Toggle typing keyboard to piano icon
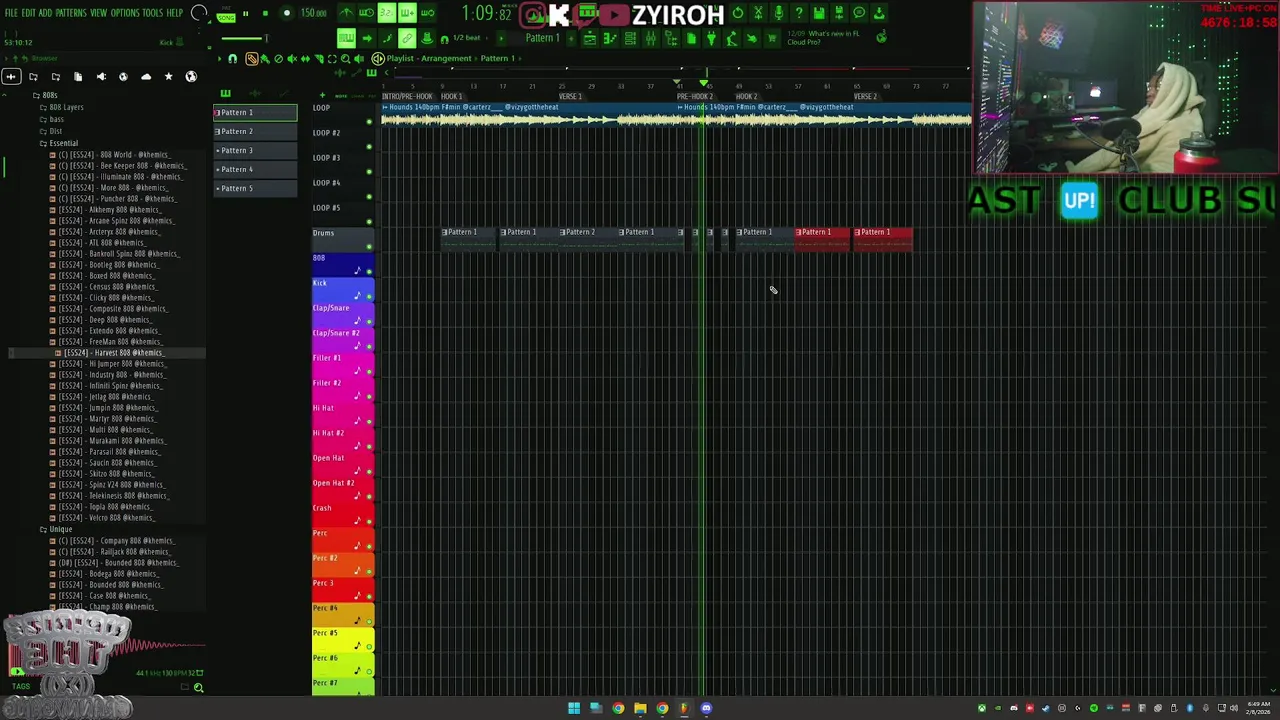1280x720 pixels. 346,38
